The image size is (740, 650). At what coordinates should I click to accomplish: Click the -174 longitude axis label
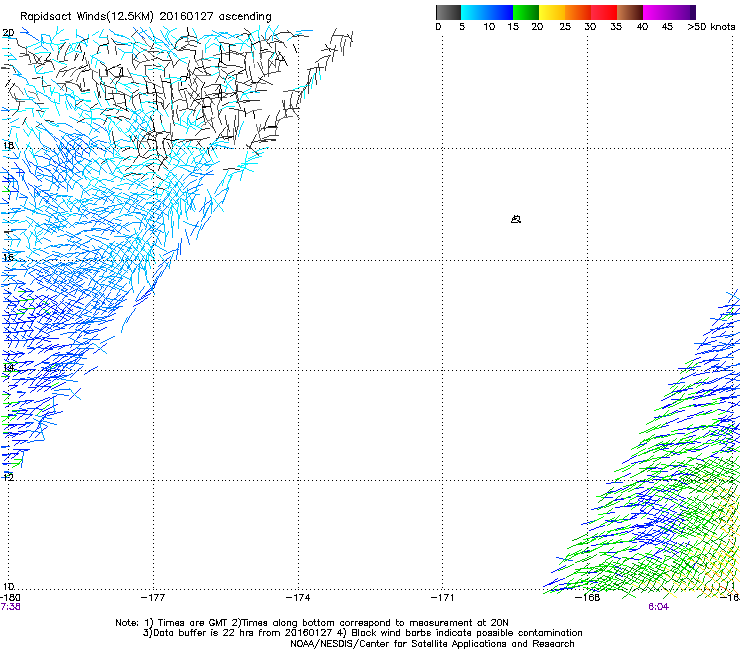298,598
